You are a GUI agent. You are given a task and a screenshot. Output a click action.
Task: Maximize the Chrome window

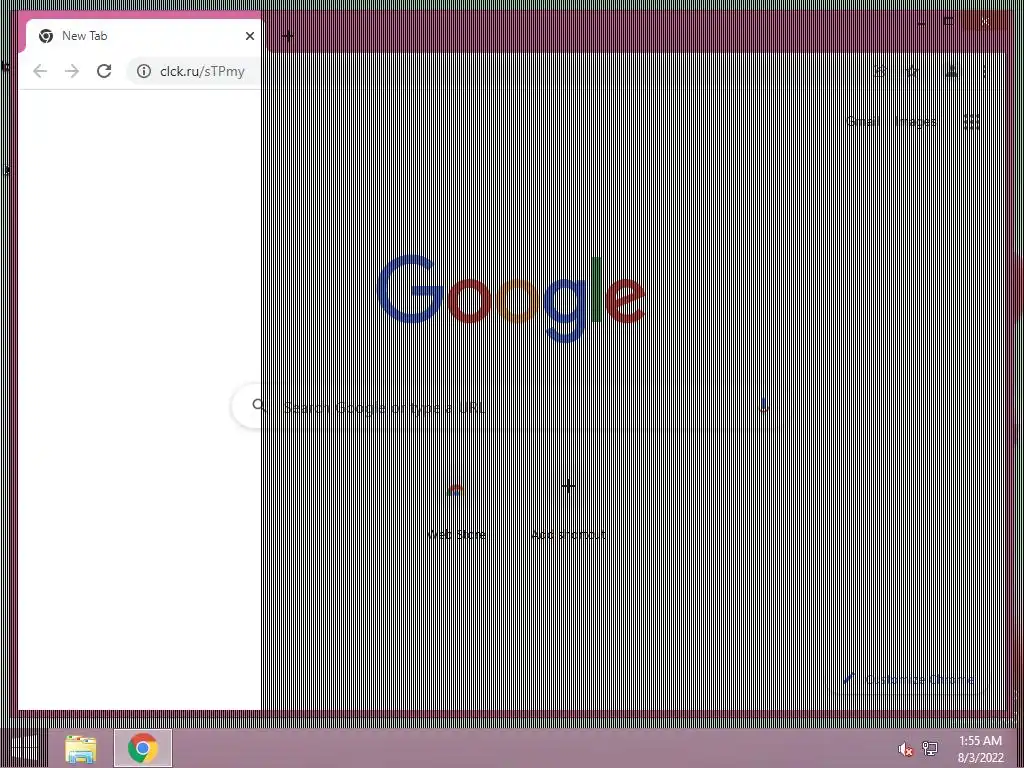949,22
